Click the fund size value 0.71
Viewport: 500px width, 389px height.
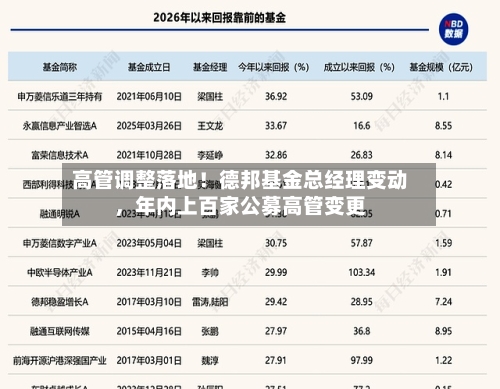point(443,214)
